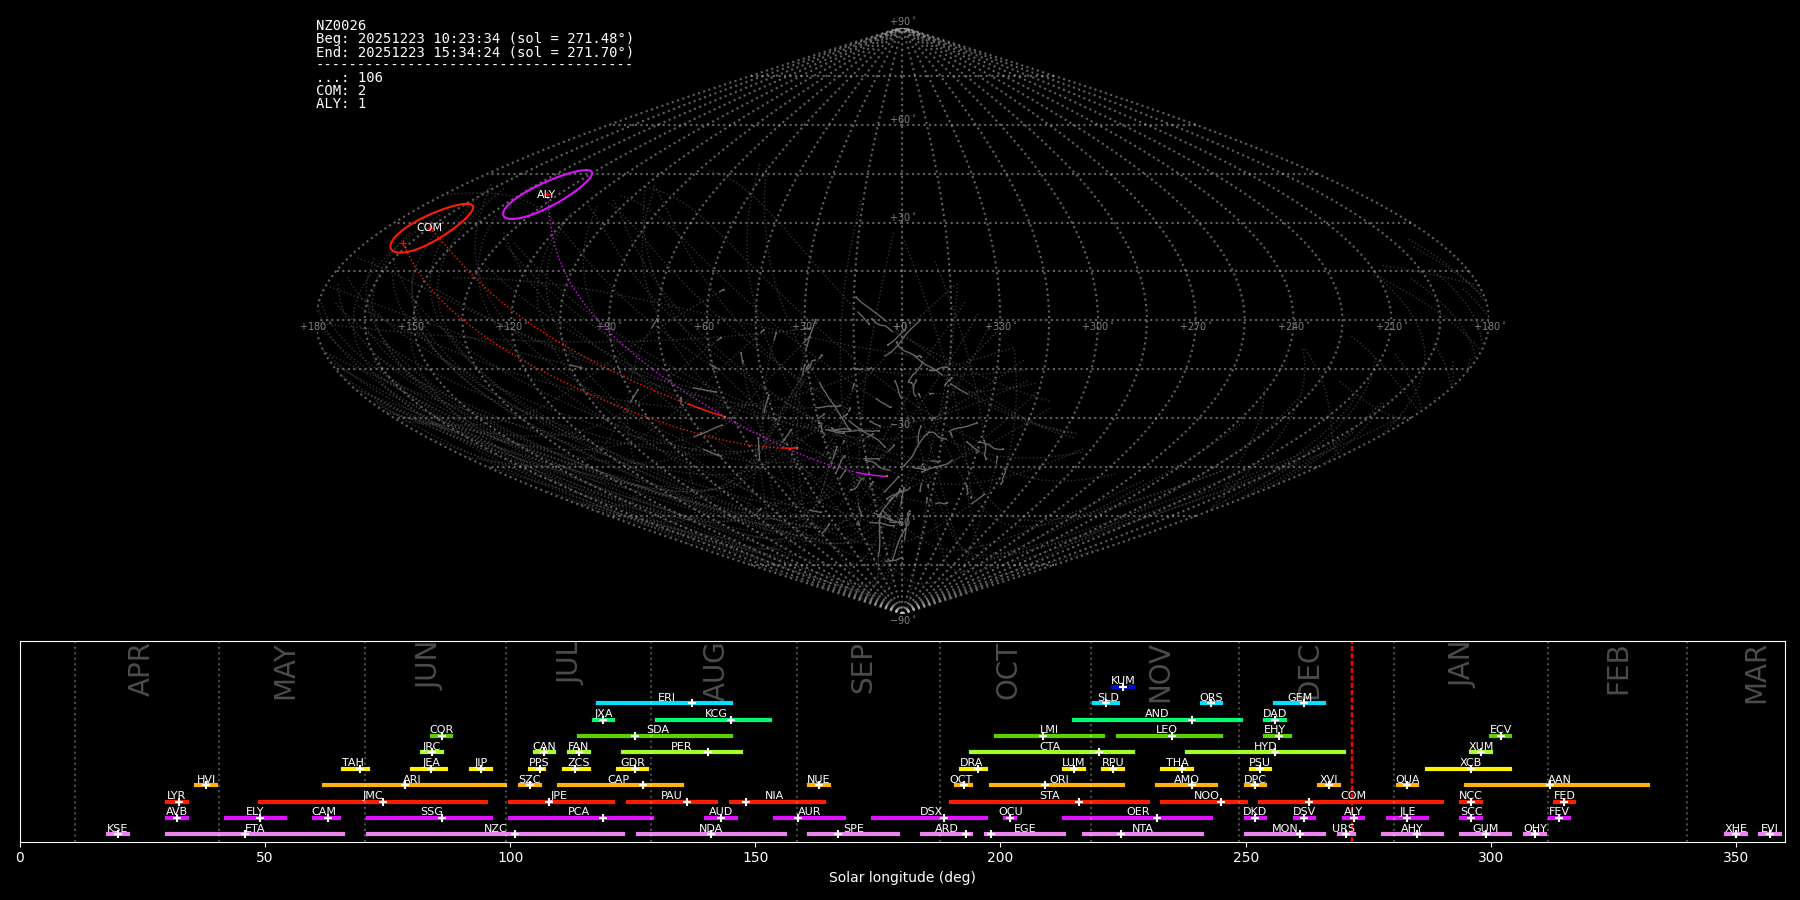Click the EHY shower label
This screenshot has height=900, width=1800.
(1275, 730)
